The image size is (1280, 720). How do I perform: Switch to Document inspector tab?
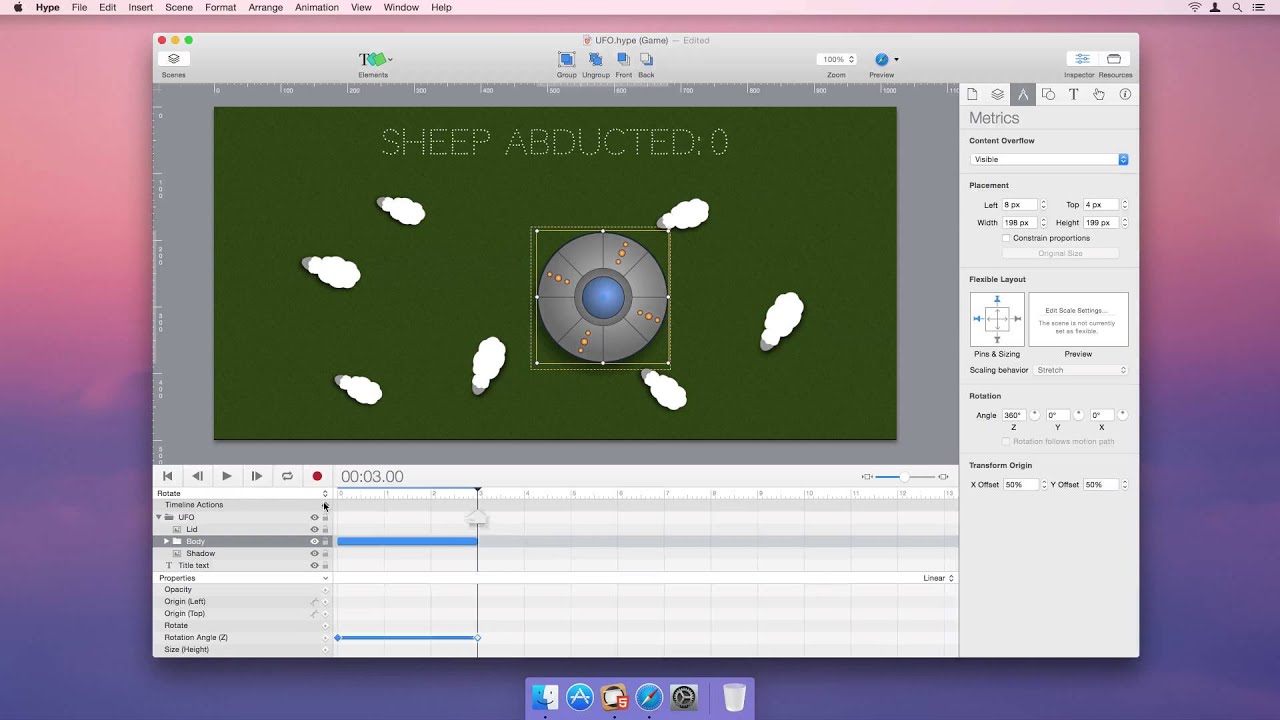972,94
